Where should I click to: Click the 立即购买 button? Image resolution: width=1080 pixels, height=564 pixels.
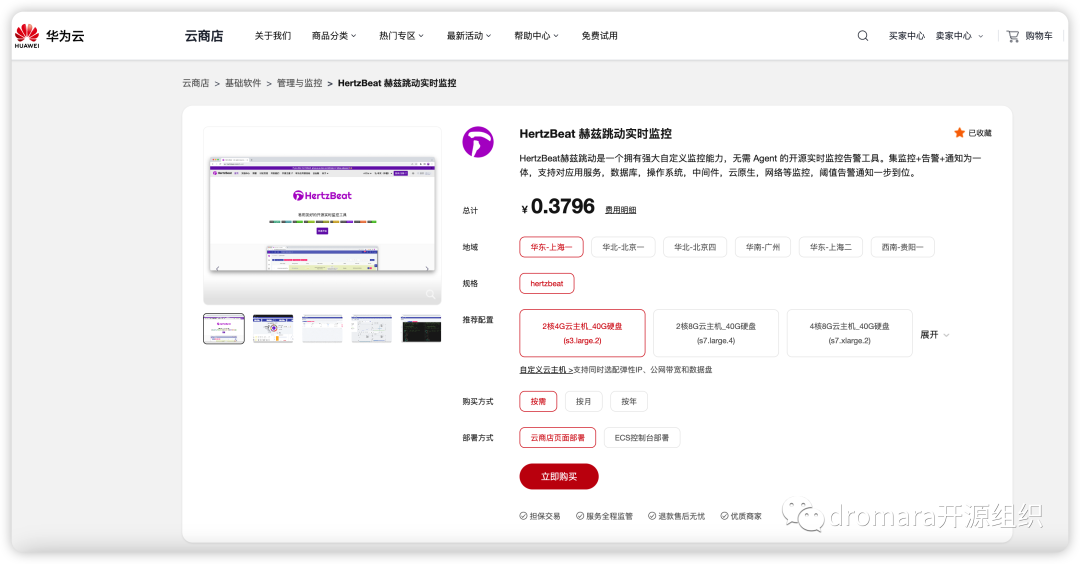pos(559,477)
